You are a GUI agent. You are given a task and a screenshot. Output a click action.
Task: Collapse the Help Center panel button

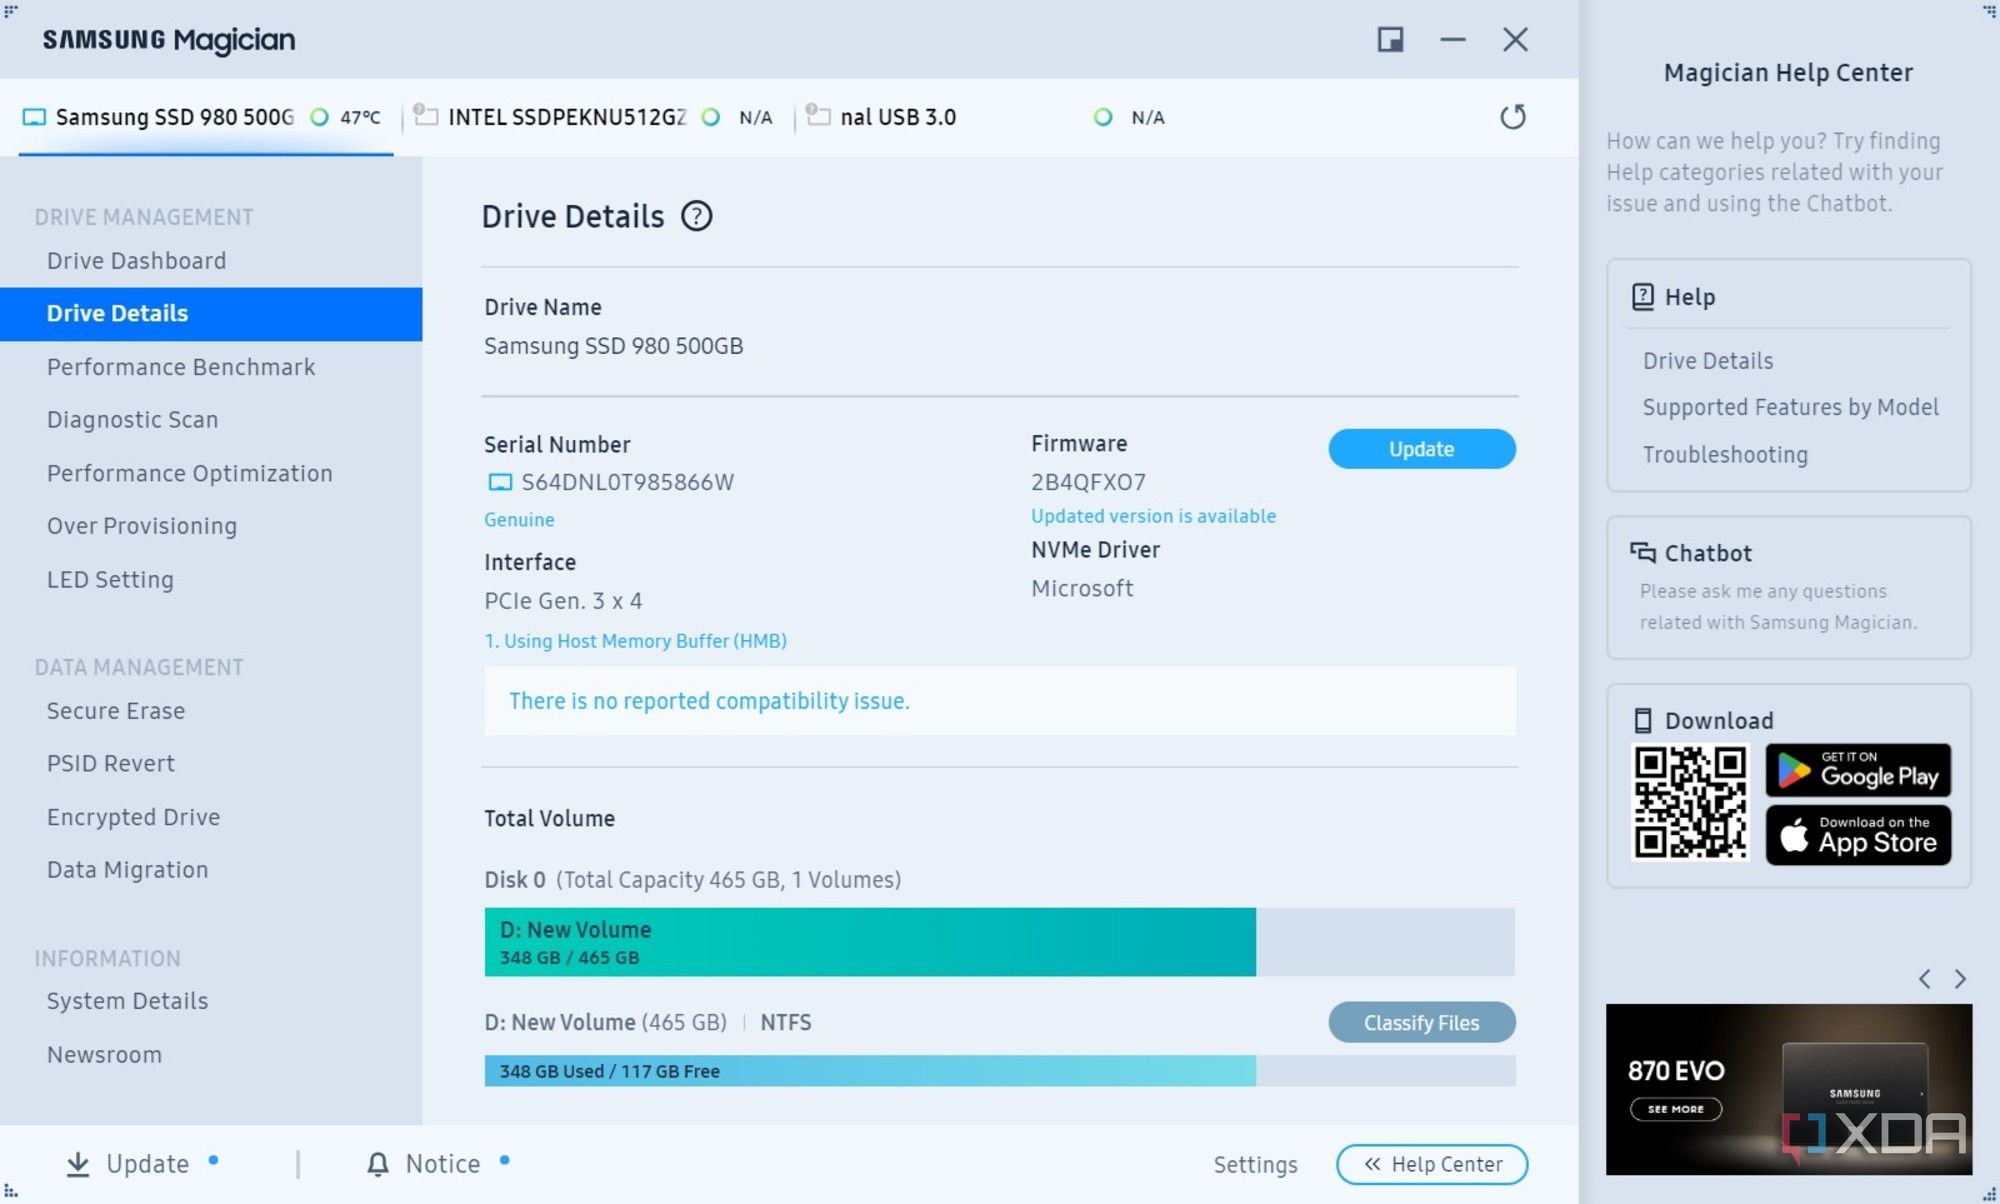pos(1431,1164)
